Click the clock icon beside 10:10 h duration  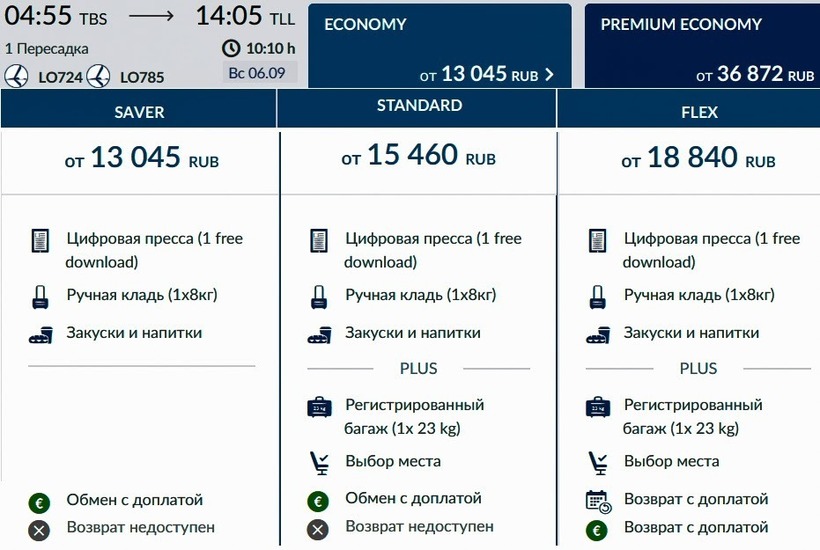click(x=231, y=49)
